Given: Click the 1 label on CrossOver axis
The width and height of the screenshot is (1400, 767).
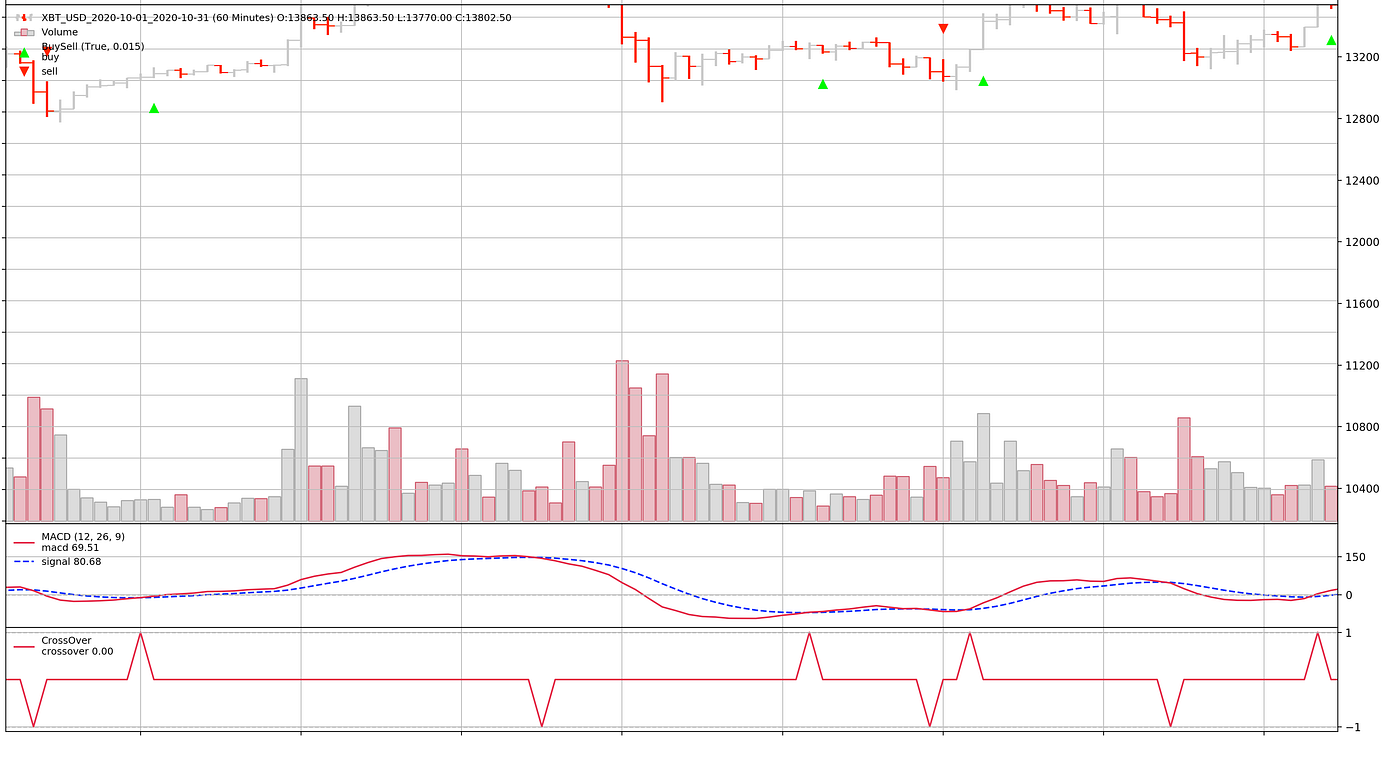Looking at the screenshot, I should tap(1348, 633).
